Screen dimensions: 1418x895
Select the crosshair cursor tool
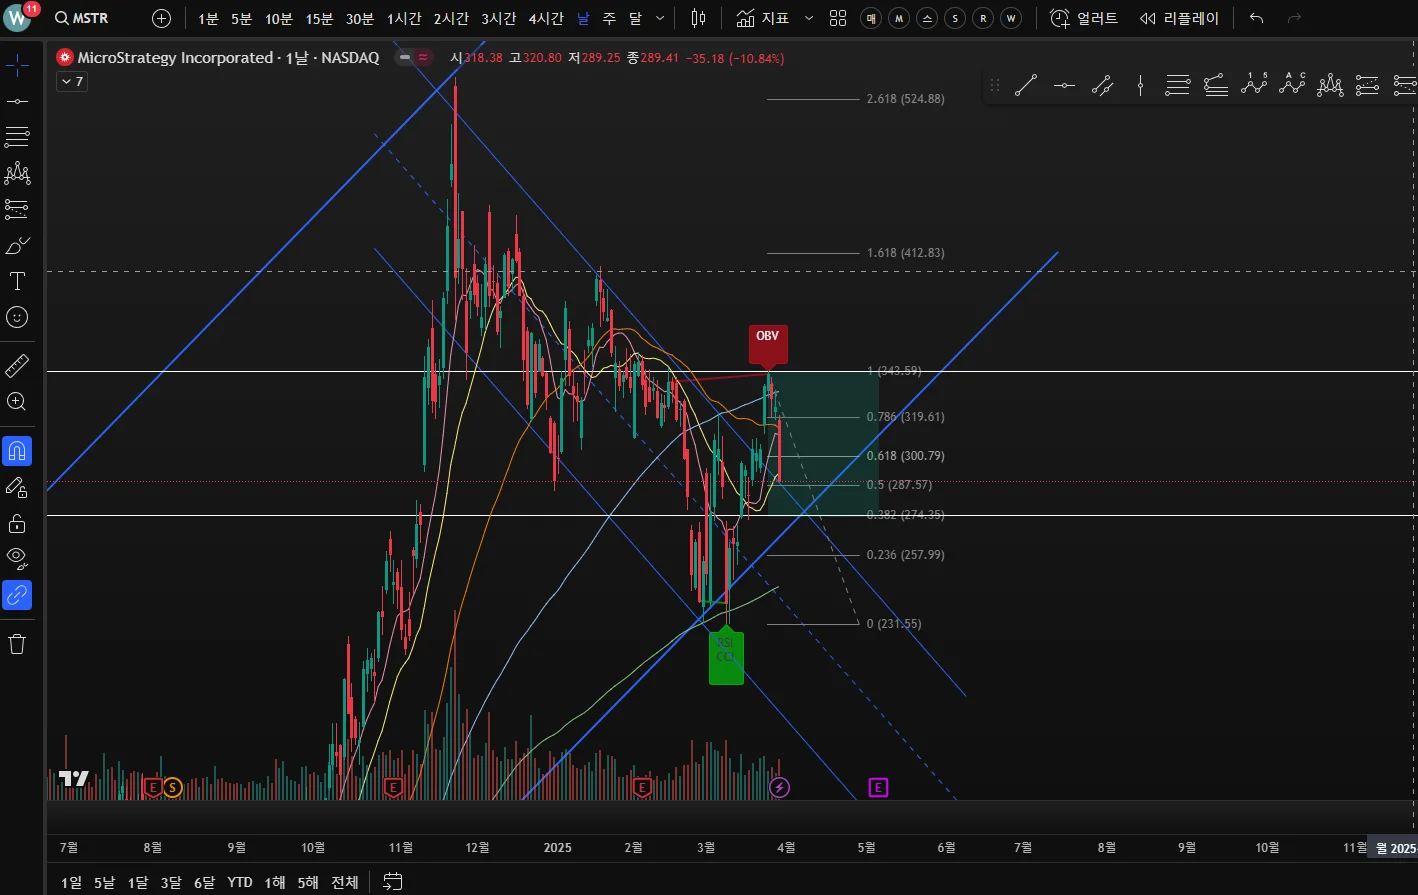[x=17, y=65]
